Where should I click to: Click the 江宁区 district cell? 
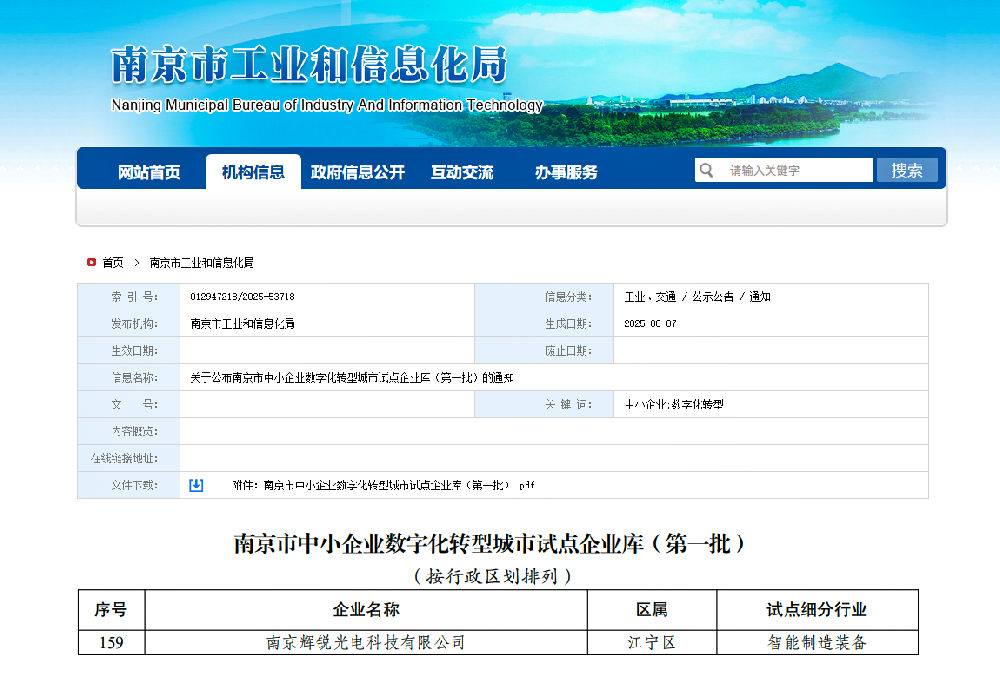(x=651, y=642)
